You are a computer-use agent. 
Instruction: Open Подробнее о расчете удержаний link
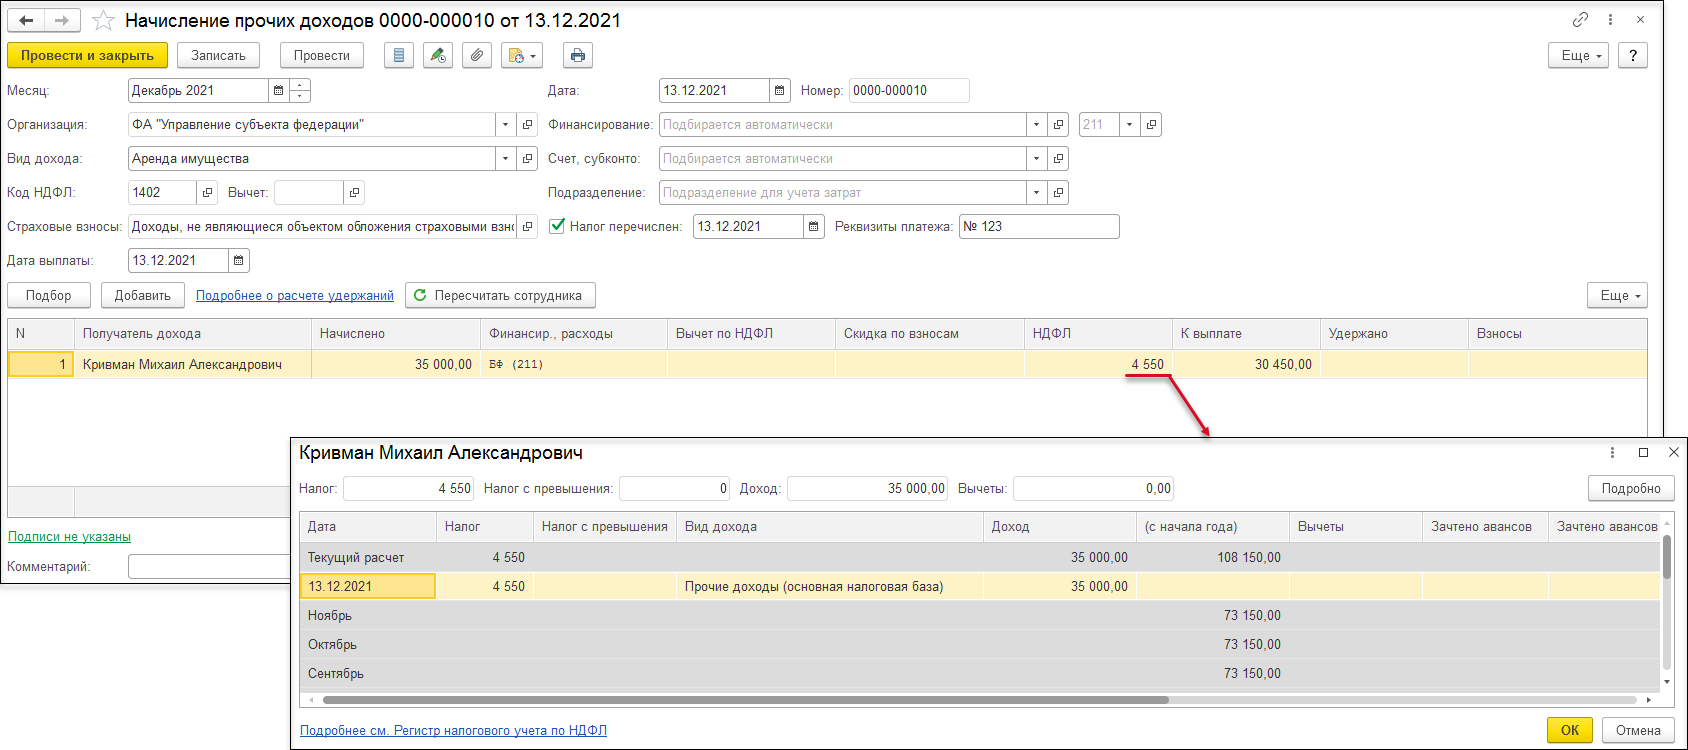tap(295, 295)
